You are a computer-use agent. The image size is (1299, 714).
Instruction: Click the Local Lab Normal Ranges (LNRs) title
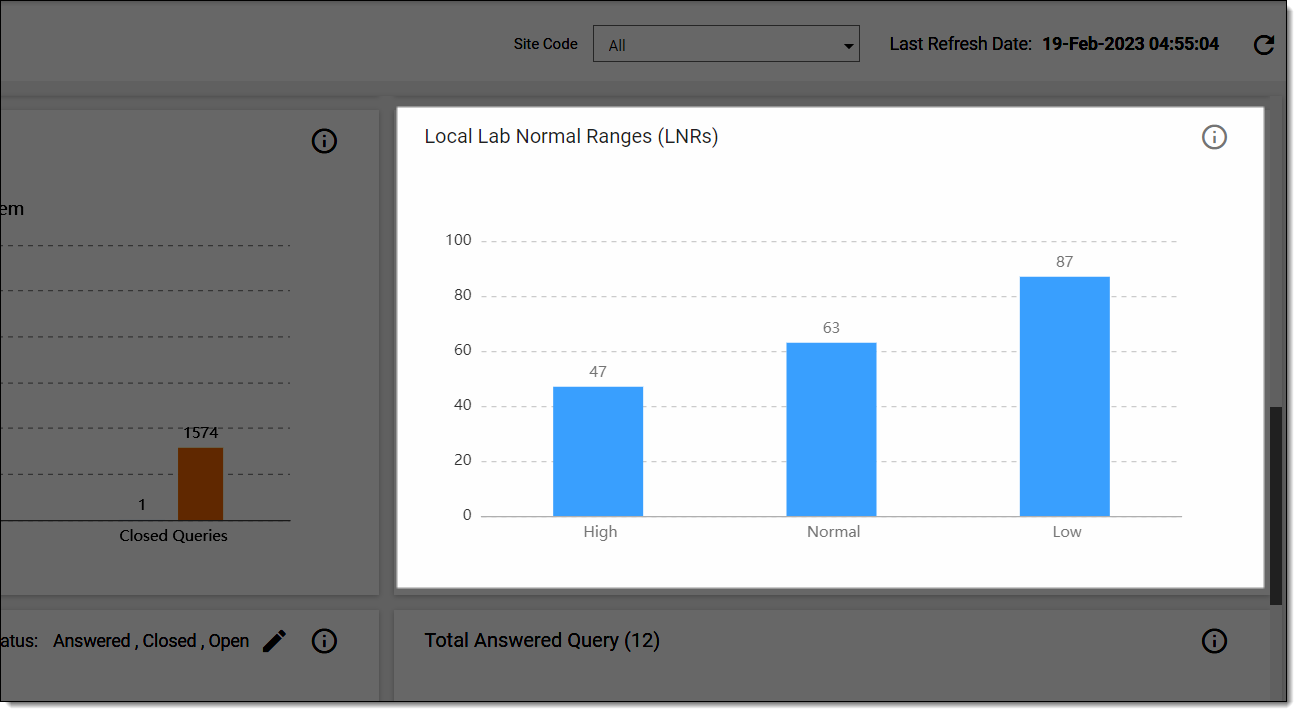[571, 137]
